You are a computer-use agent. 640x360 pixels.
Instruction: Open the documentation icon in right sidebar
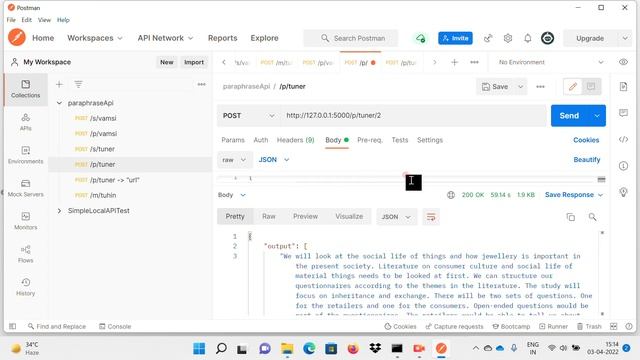click(x=623, y=87)
